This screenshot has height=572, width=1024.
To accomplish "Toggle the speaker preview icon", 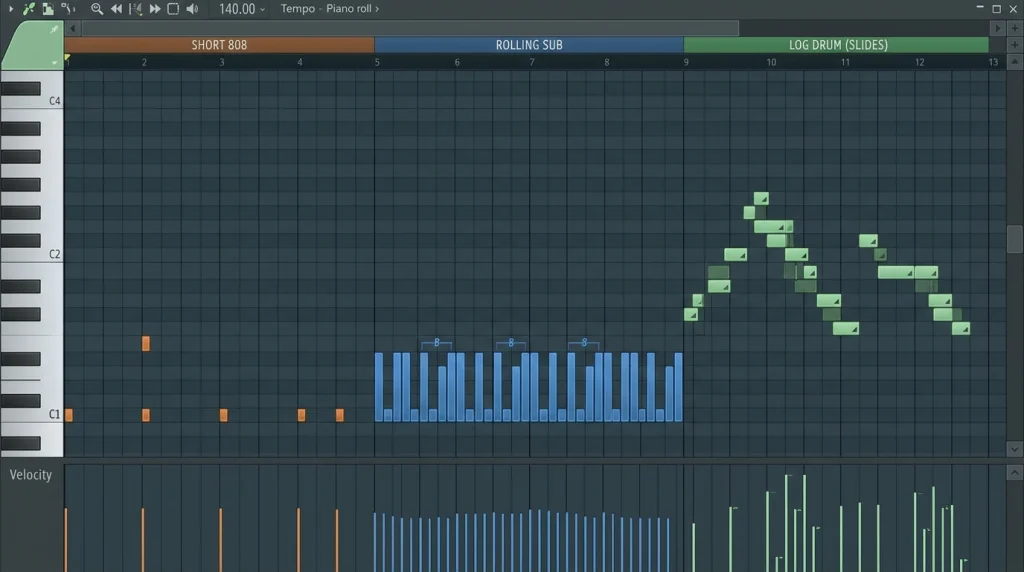I will click(x=192, y=8).
